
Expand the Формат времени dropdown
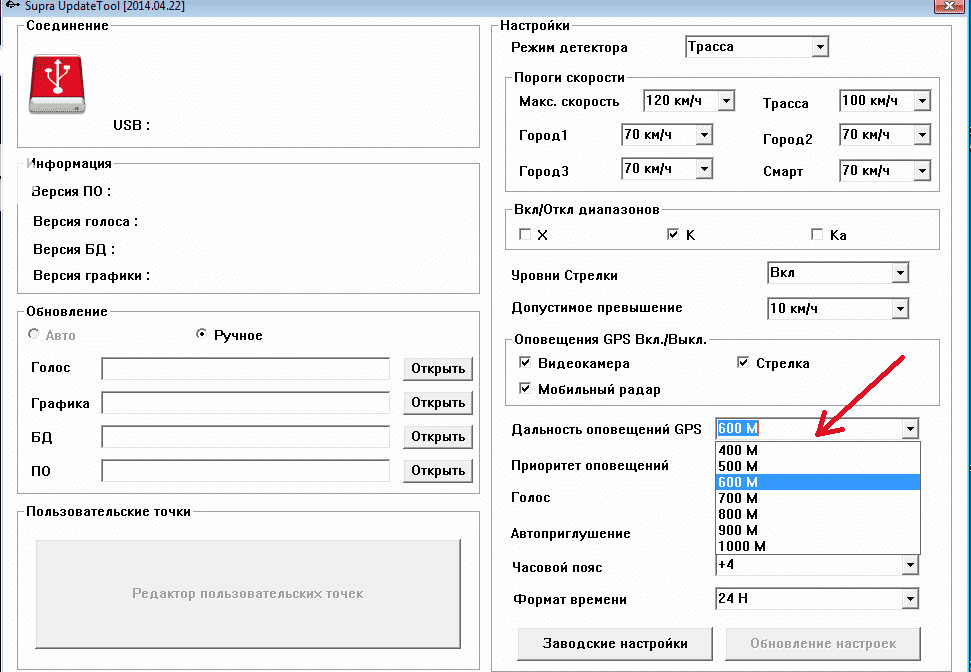(909, 599)
